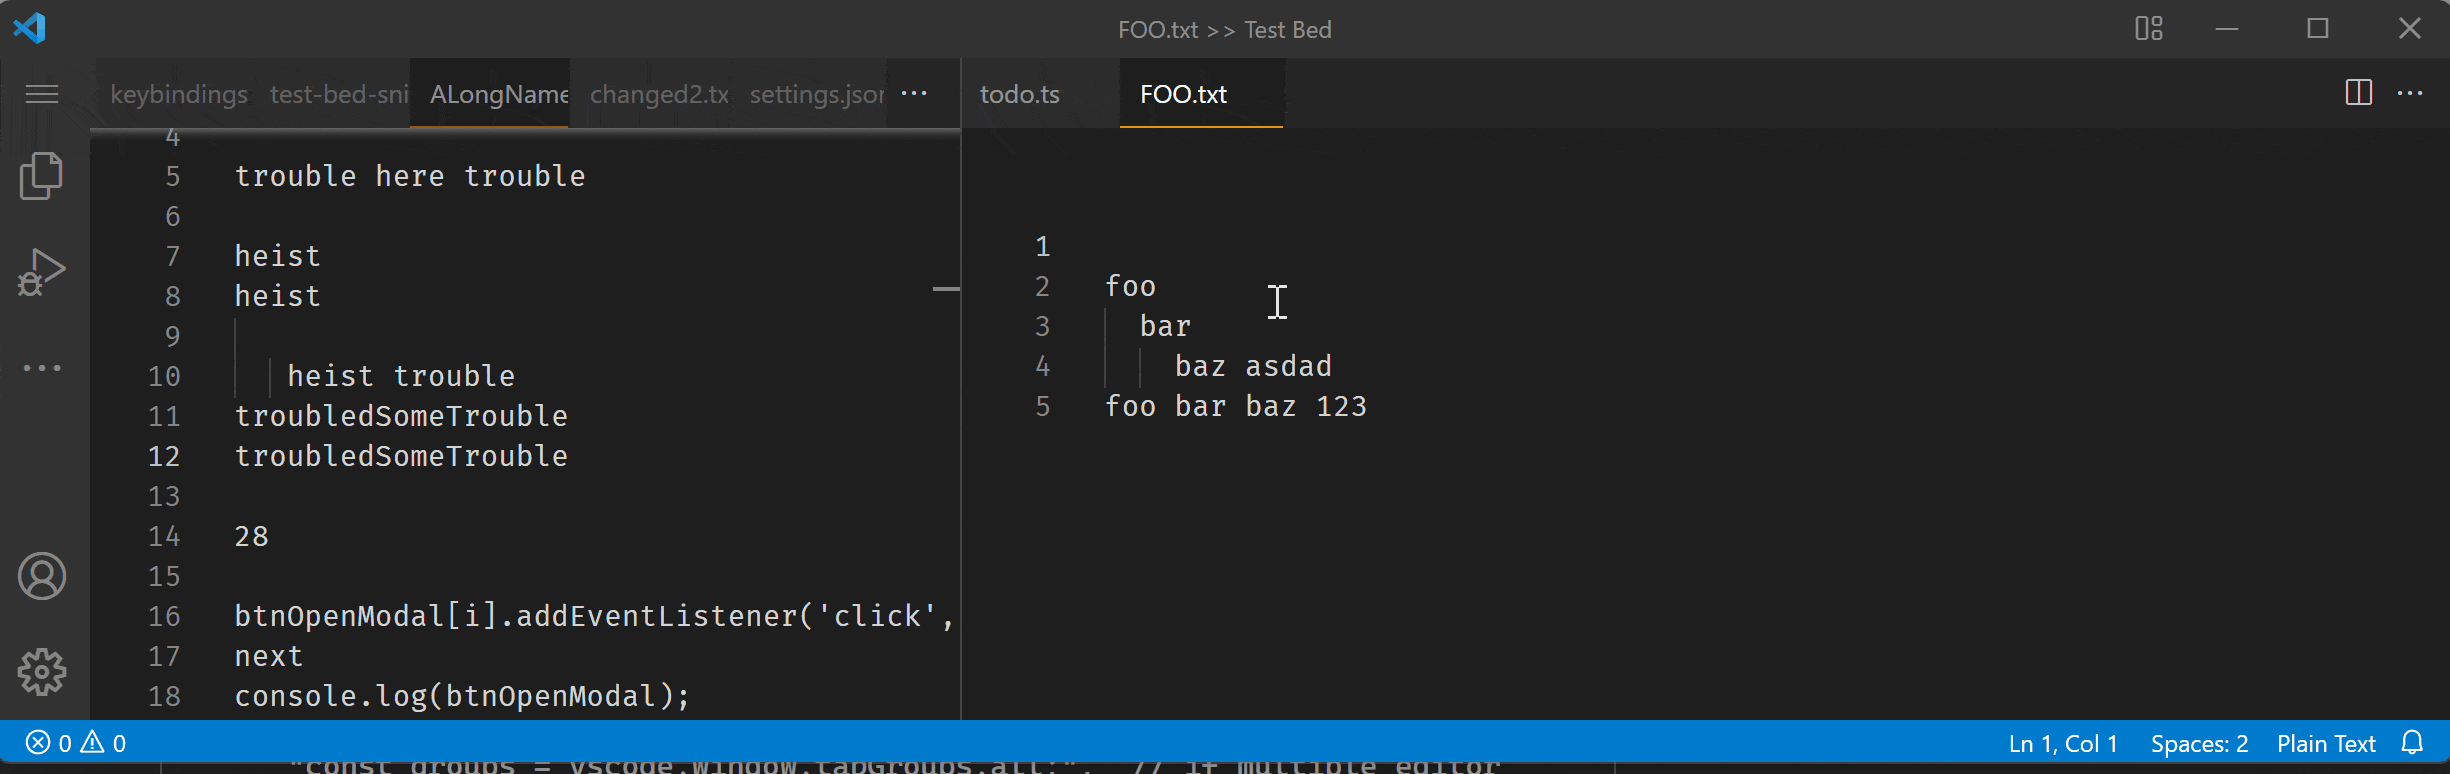Expand hidden tabs list in left editor group
Image resolution: width=2450 pixels, height=774 pixels.
914,93
